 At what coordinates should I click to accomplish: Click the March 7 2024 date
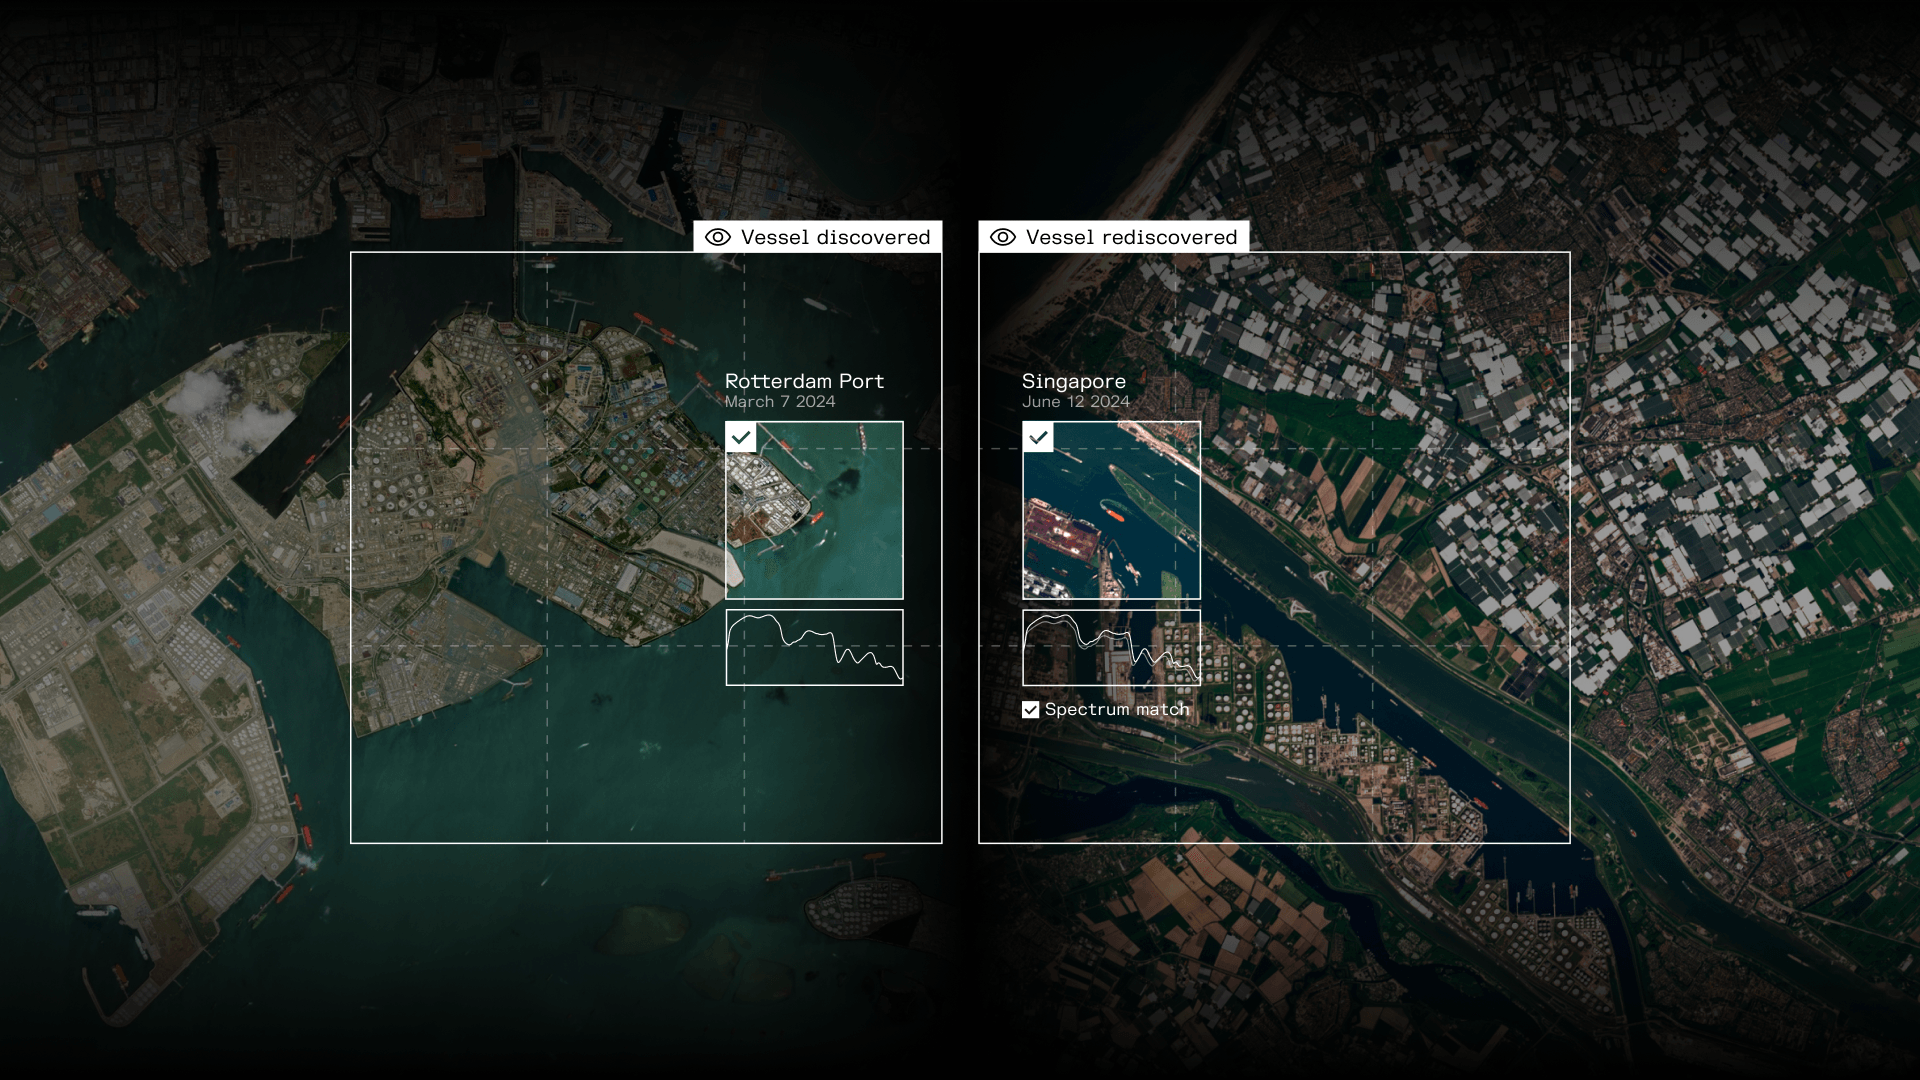click(x=779, y=402)
